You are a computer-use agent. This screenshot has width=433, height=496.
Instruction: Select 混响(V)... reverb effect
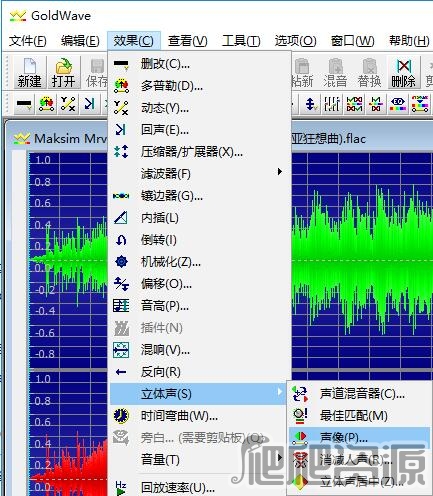(x=200, y=350)
